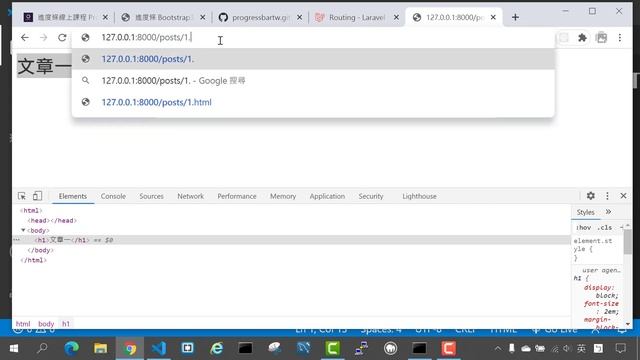Toggle the device toolbar in DevTools
The width and height of the screenshot is (640, 360).
37,196
